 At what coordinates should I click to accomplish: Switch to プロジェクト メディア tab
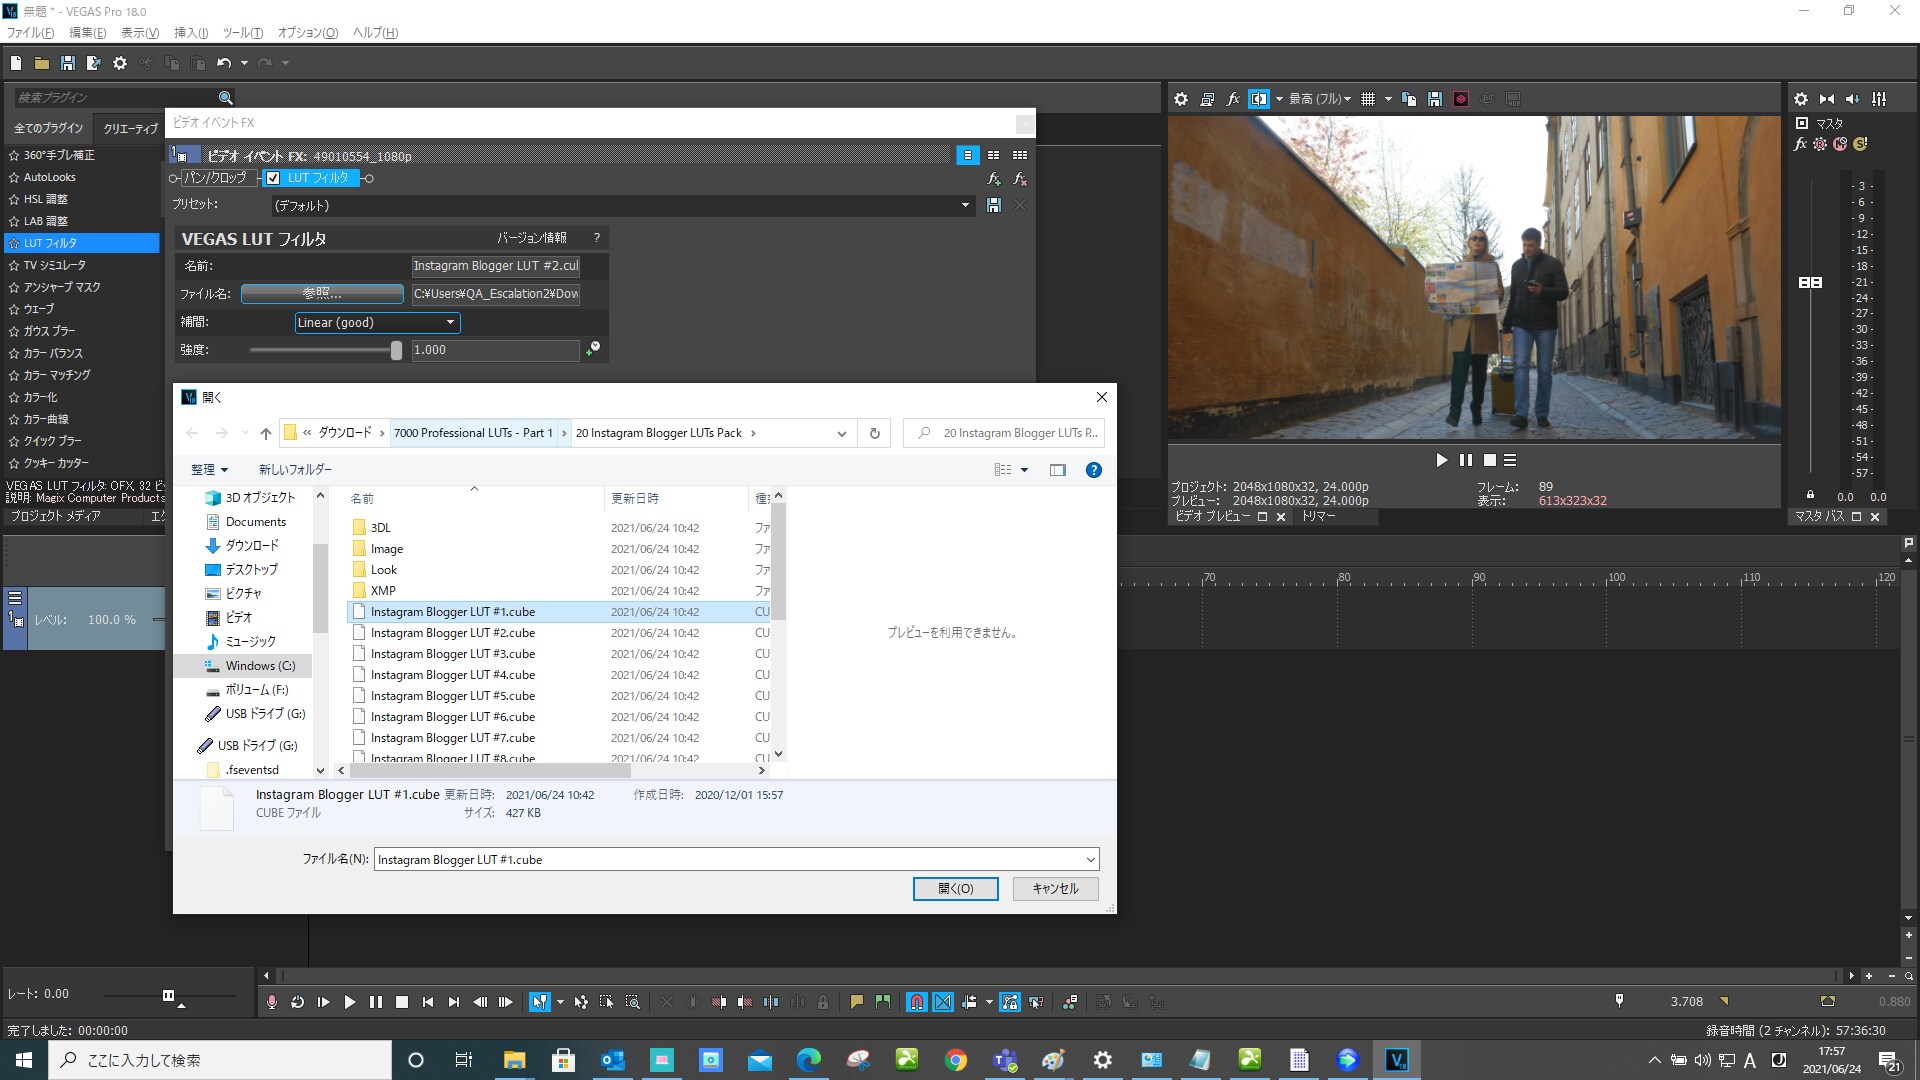click(56, 516)
